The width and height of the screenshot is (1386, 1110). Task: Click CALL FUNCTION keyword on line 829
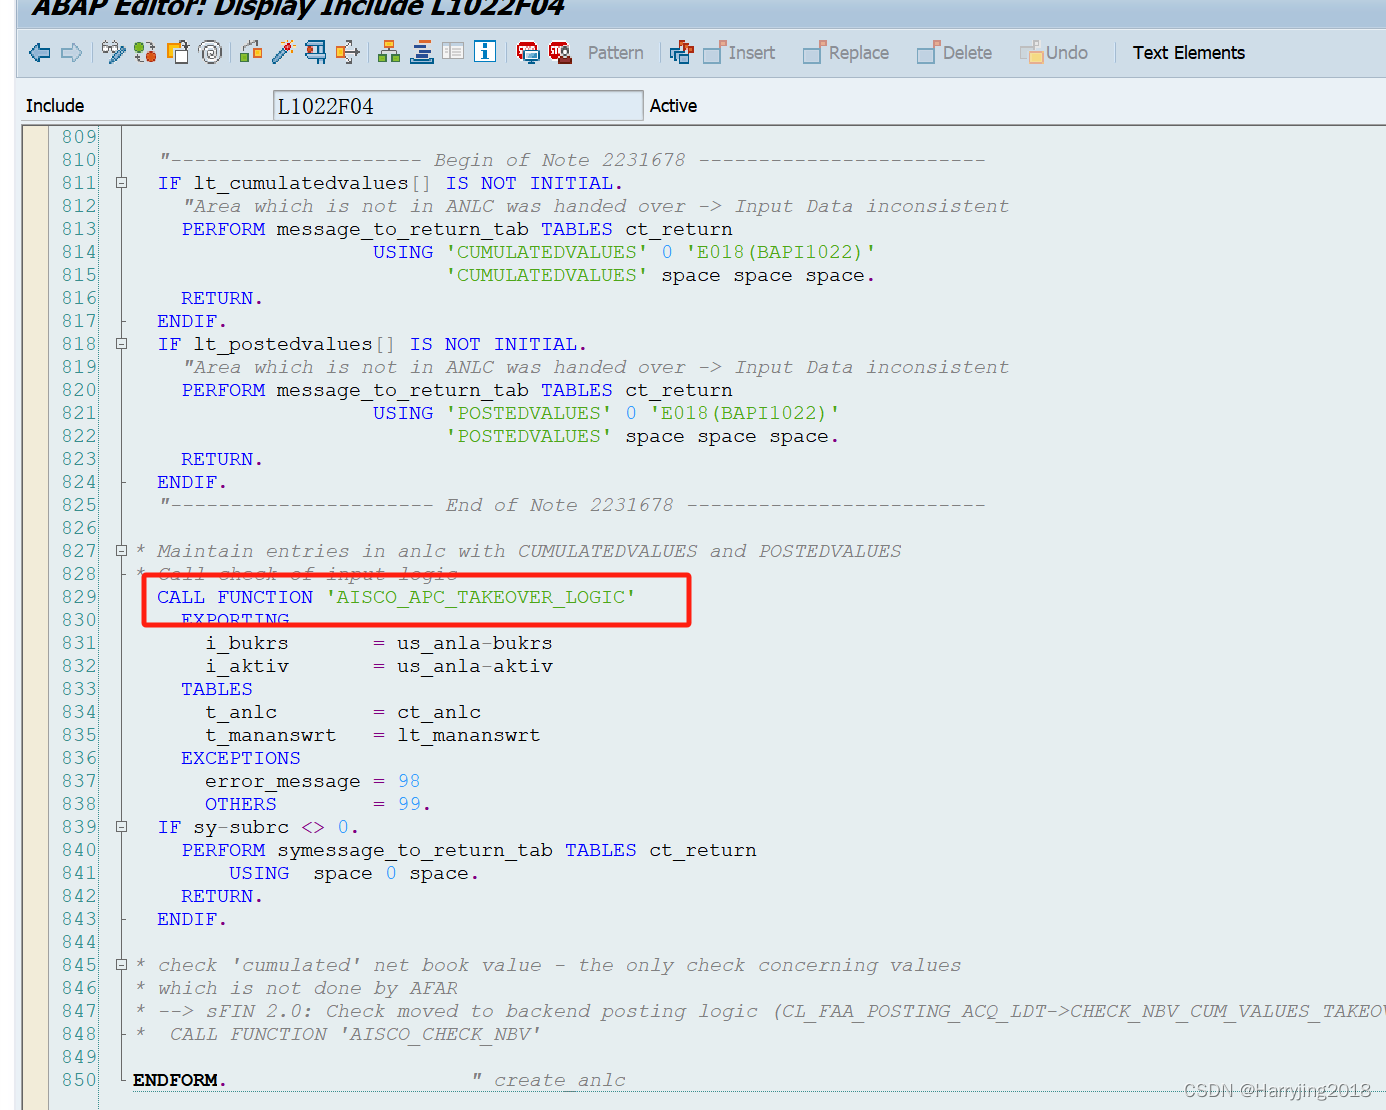click(x=235, y=597)
